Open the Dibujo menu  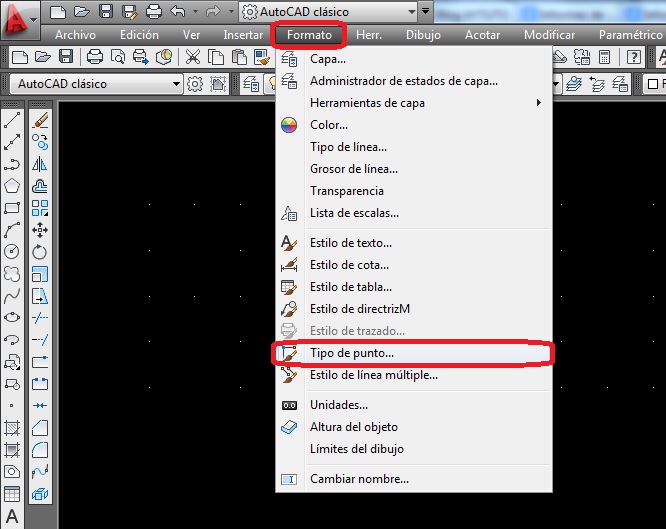pos(423,35)
